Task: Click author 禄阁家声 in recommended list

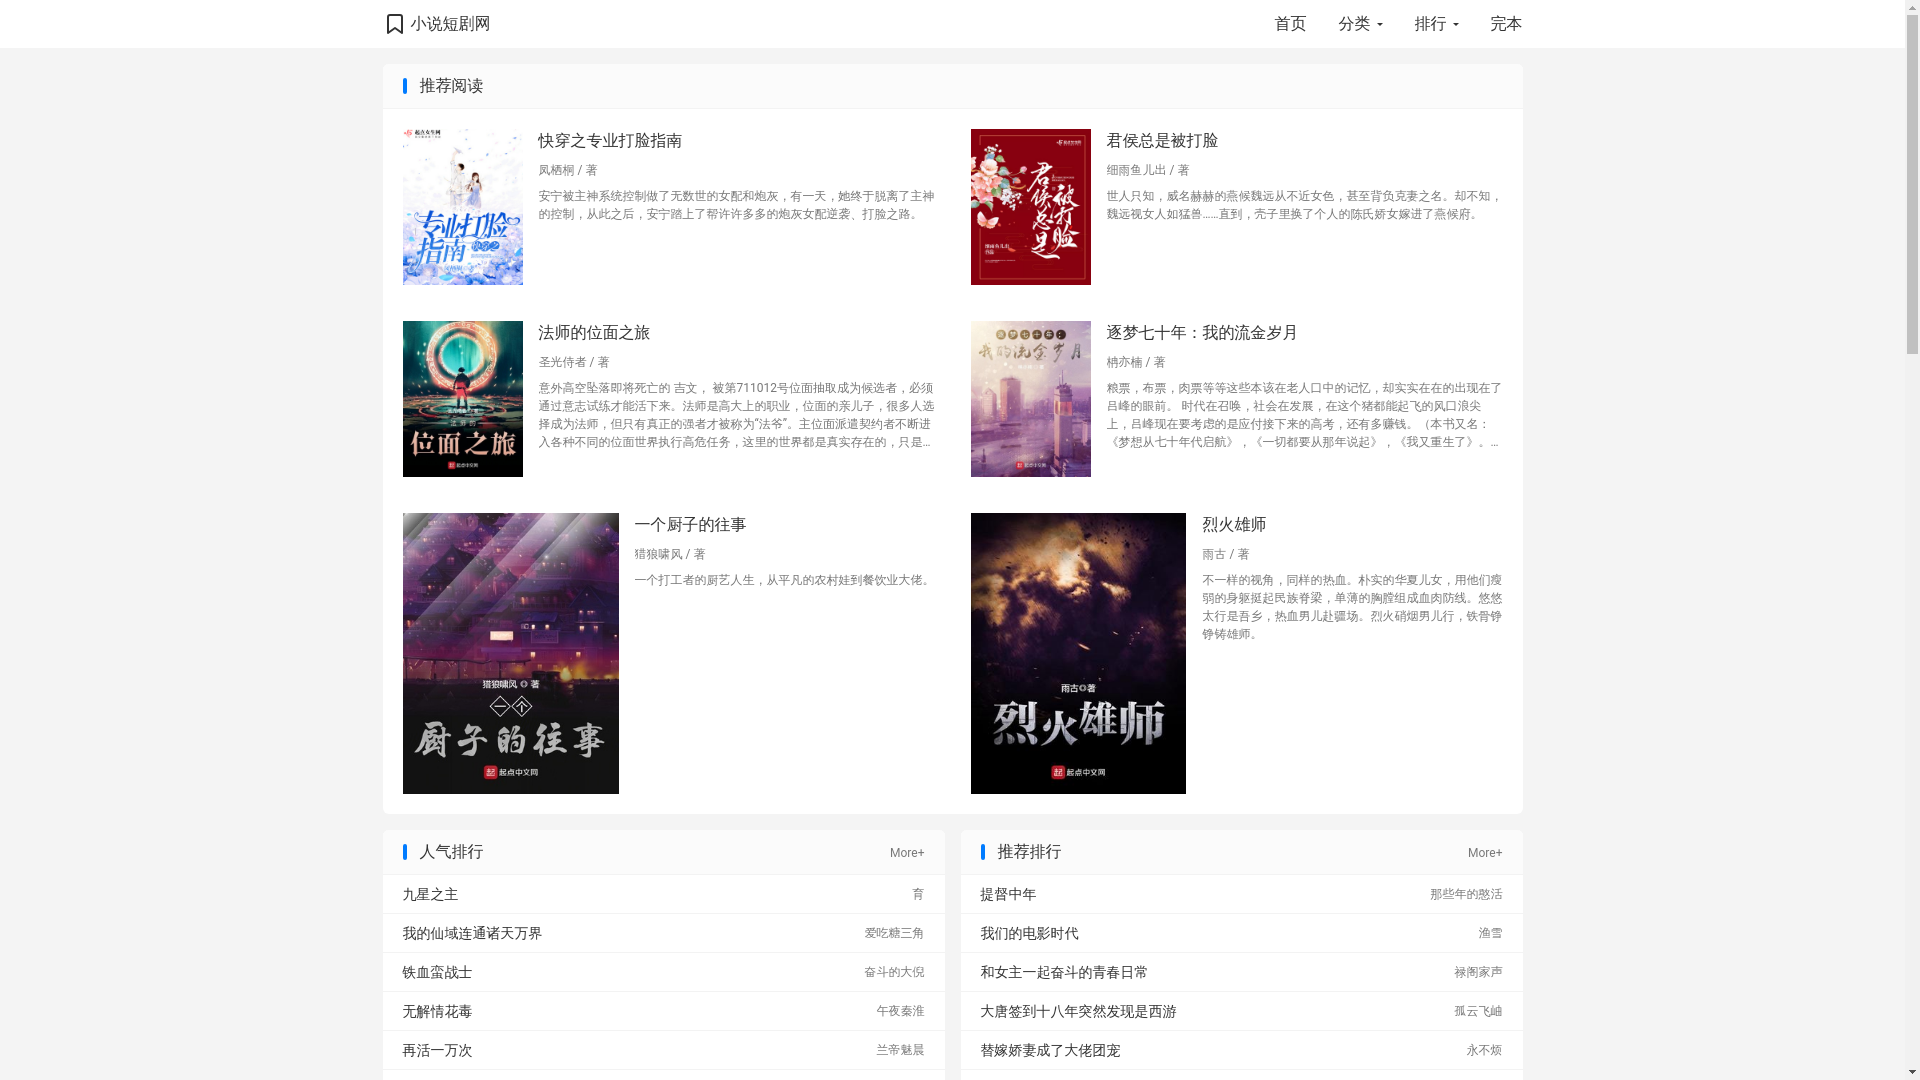Action: [1478, 973]
